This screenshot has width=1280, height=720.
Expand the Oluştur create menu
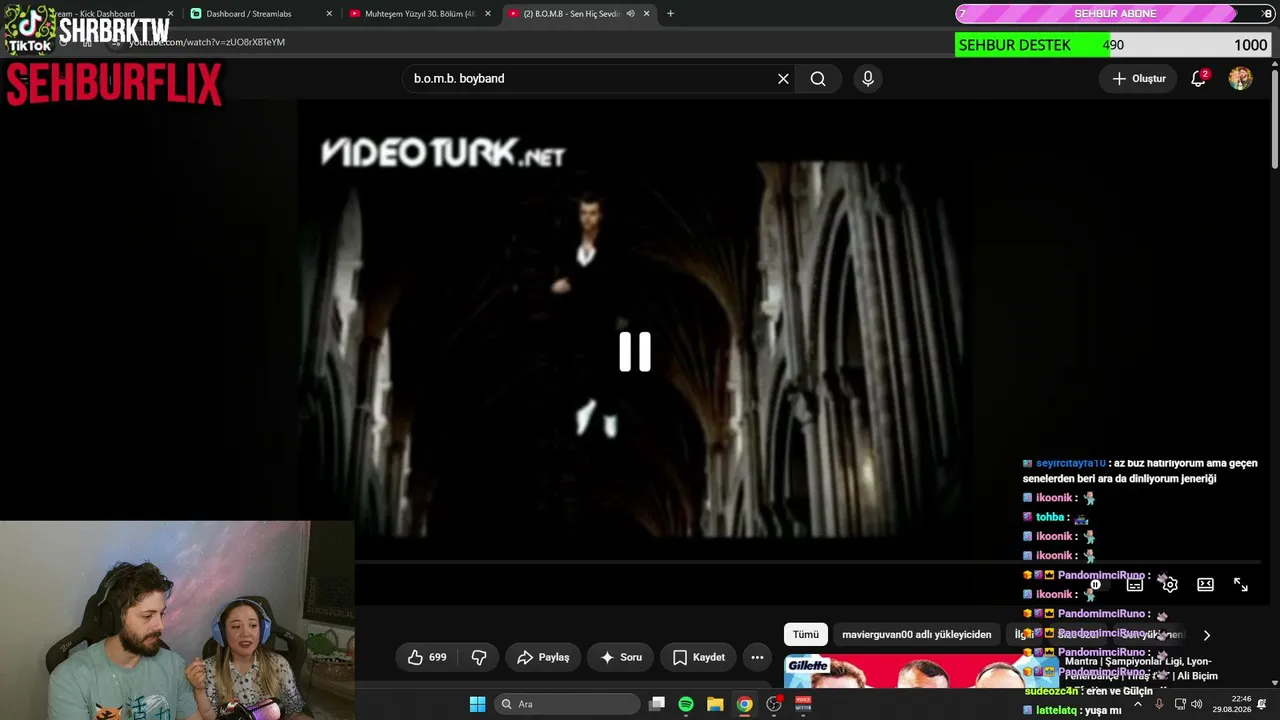click(x=1139, y=79)
